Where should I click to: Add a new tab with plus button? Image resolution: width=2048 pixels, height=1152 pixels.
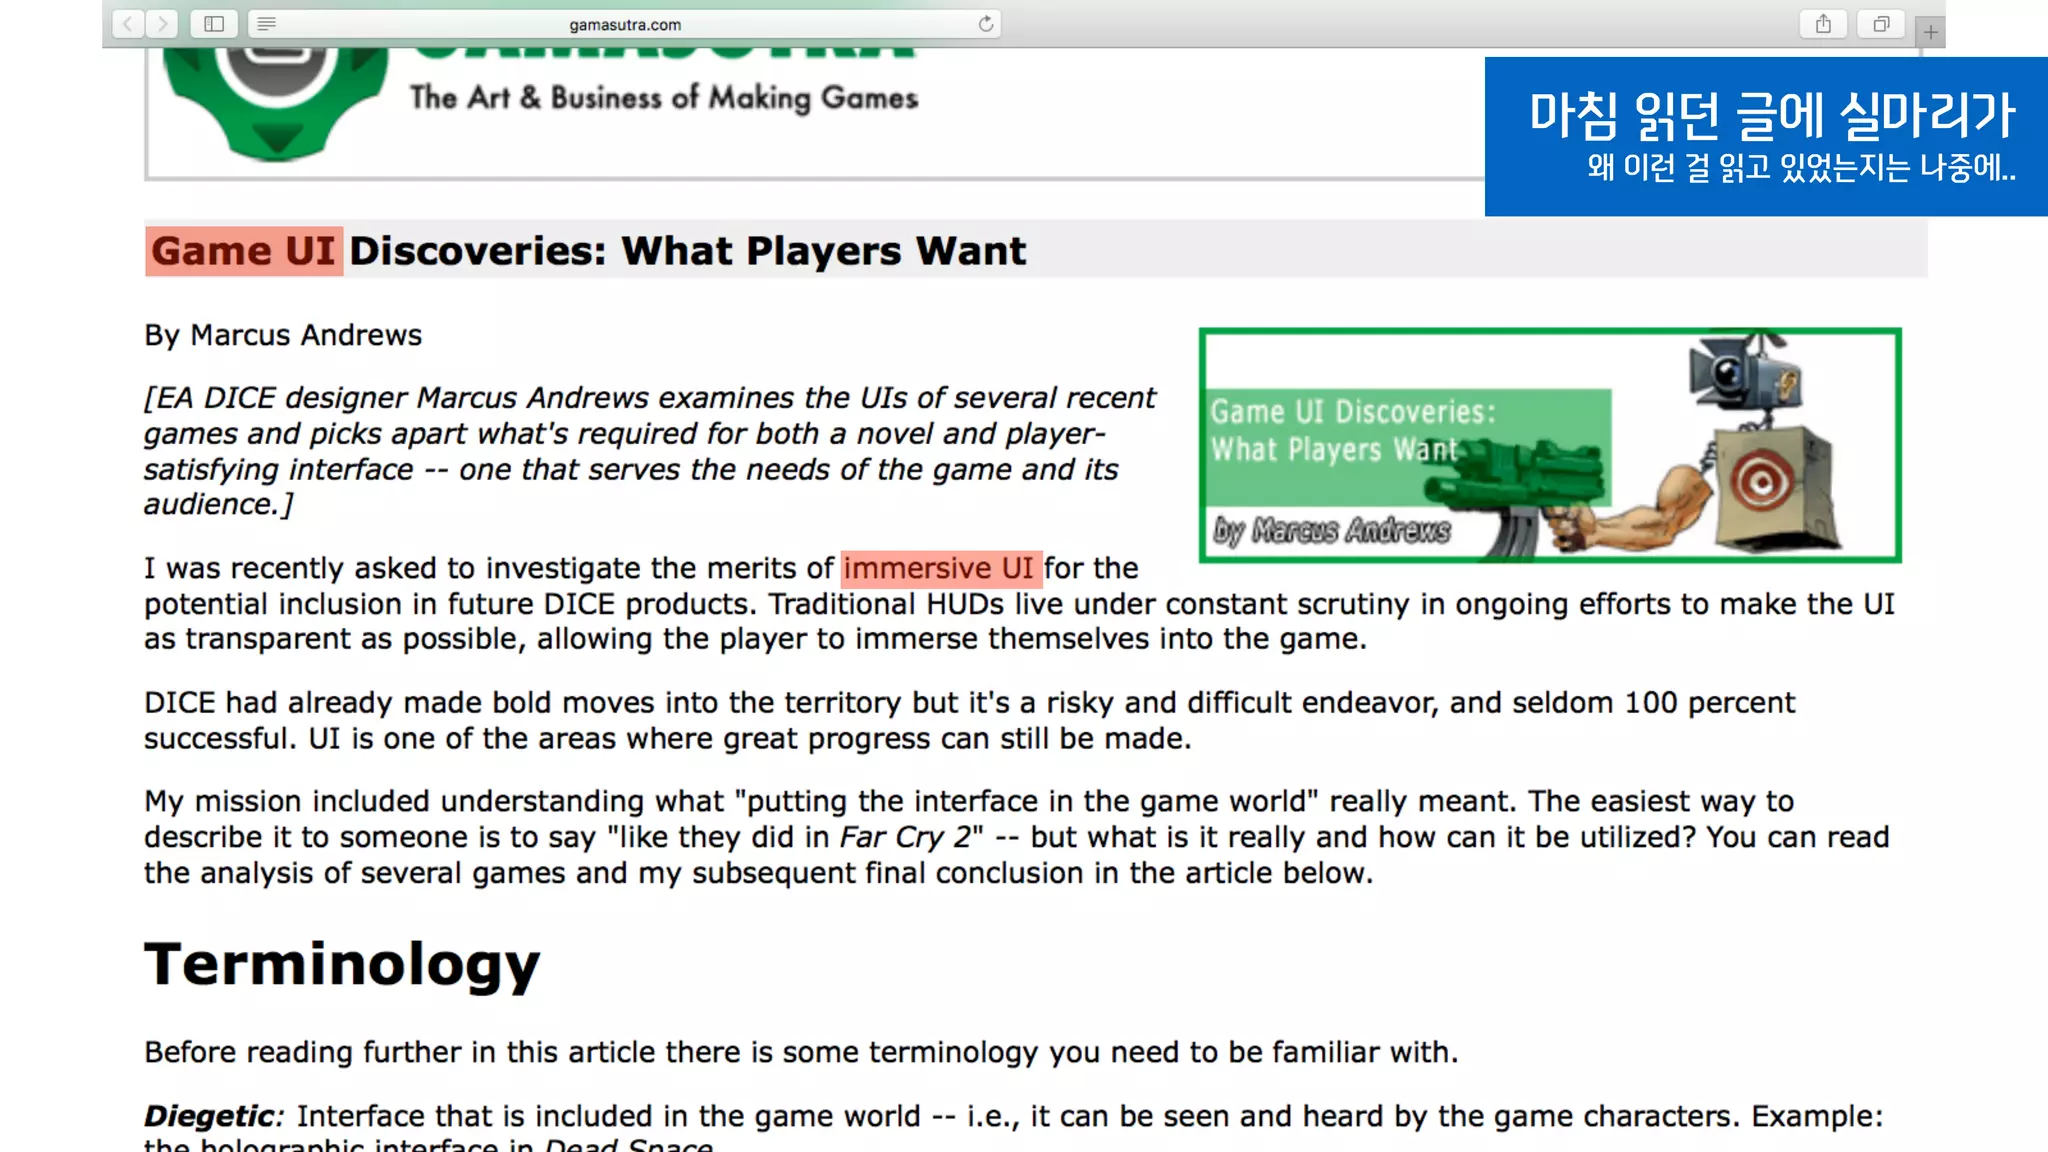point(1930,32)
